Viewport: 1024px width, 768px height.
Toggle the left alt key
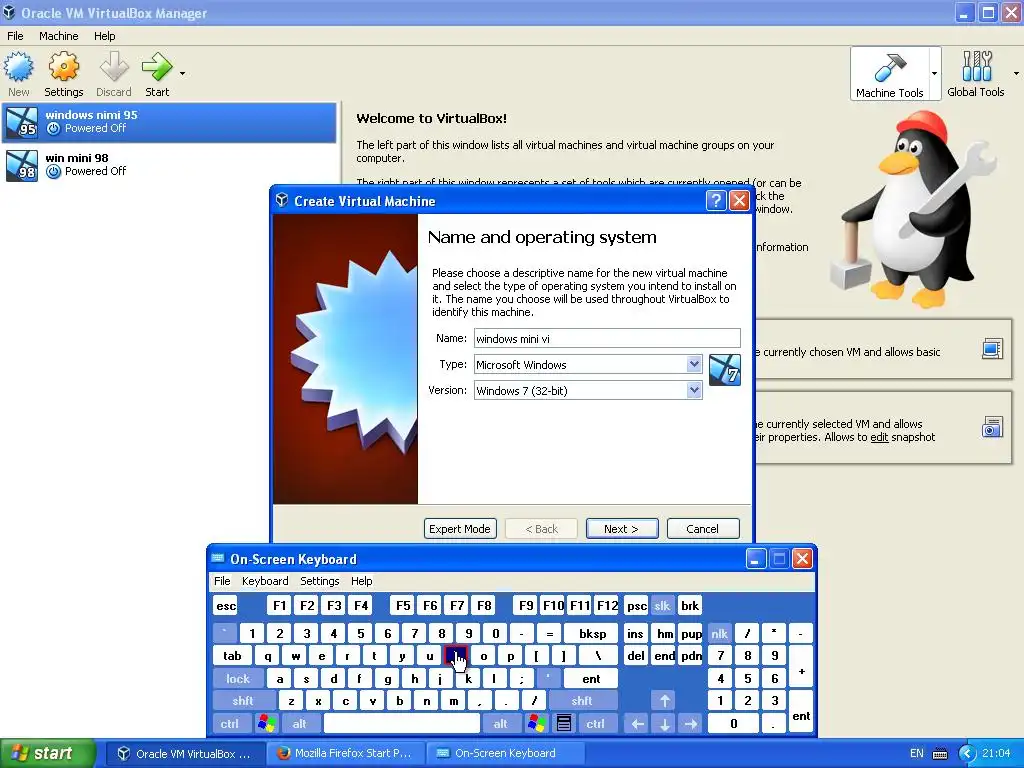point(299,724)
